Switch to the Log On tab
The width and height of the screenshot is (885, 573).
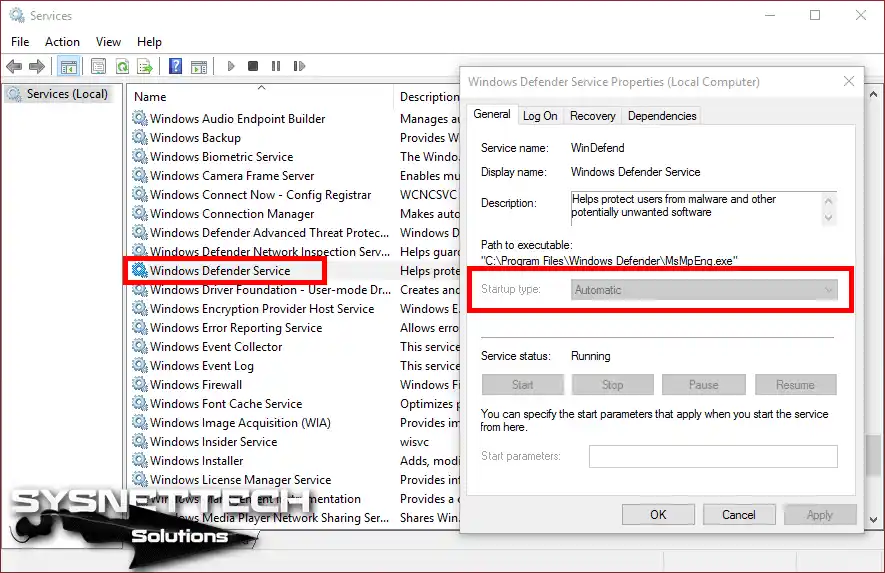(540, 116)
